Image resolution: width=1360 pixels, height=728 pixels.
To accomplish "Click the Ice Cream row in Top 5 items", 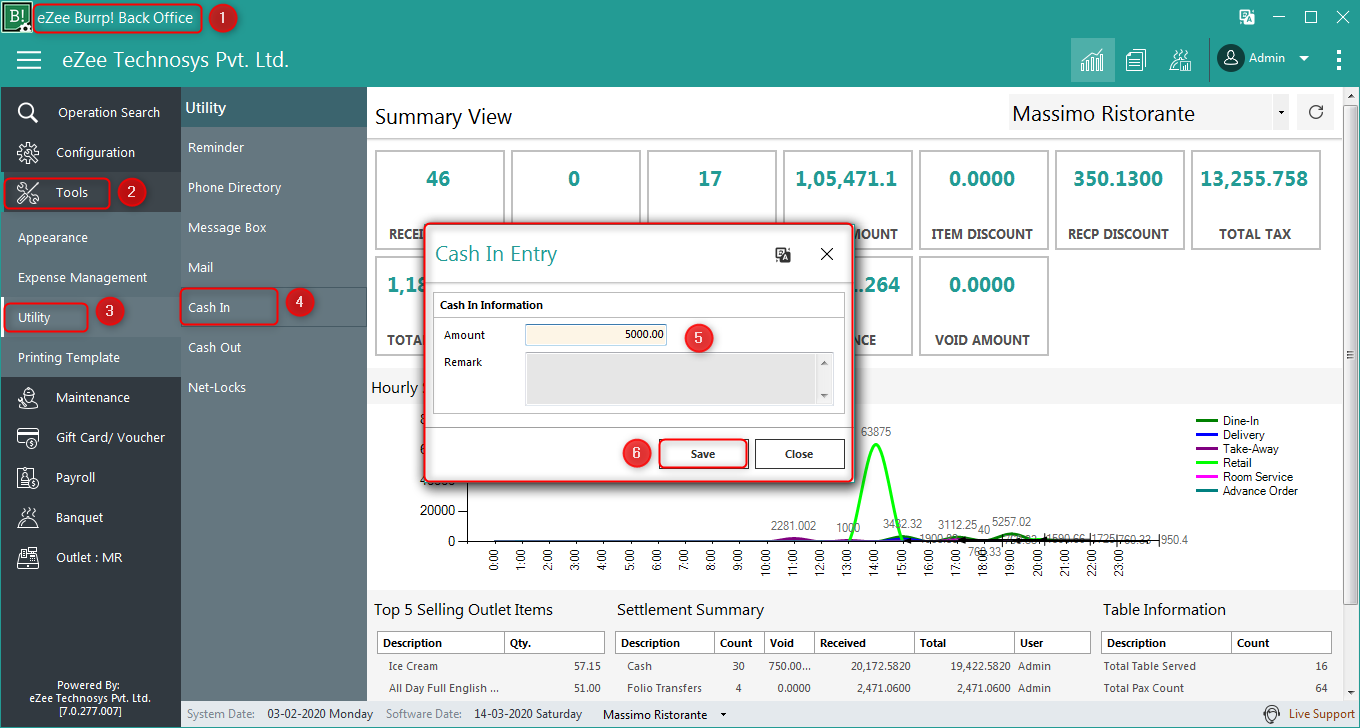I will tap(491, 666).
